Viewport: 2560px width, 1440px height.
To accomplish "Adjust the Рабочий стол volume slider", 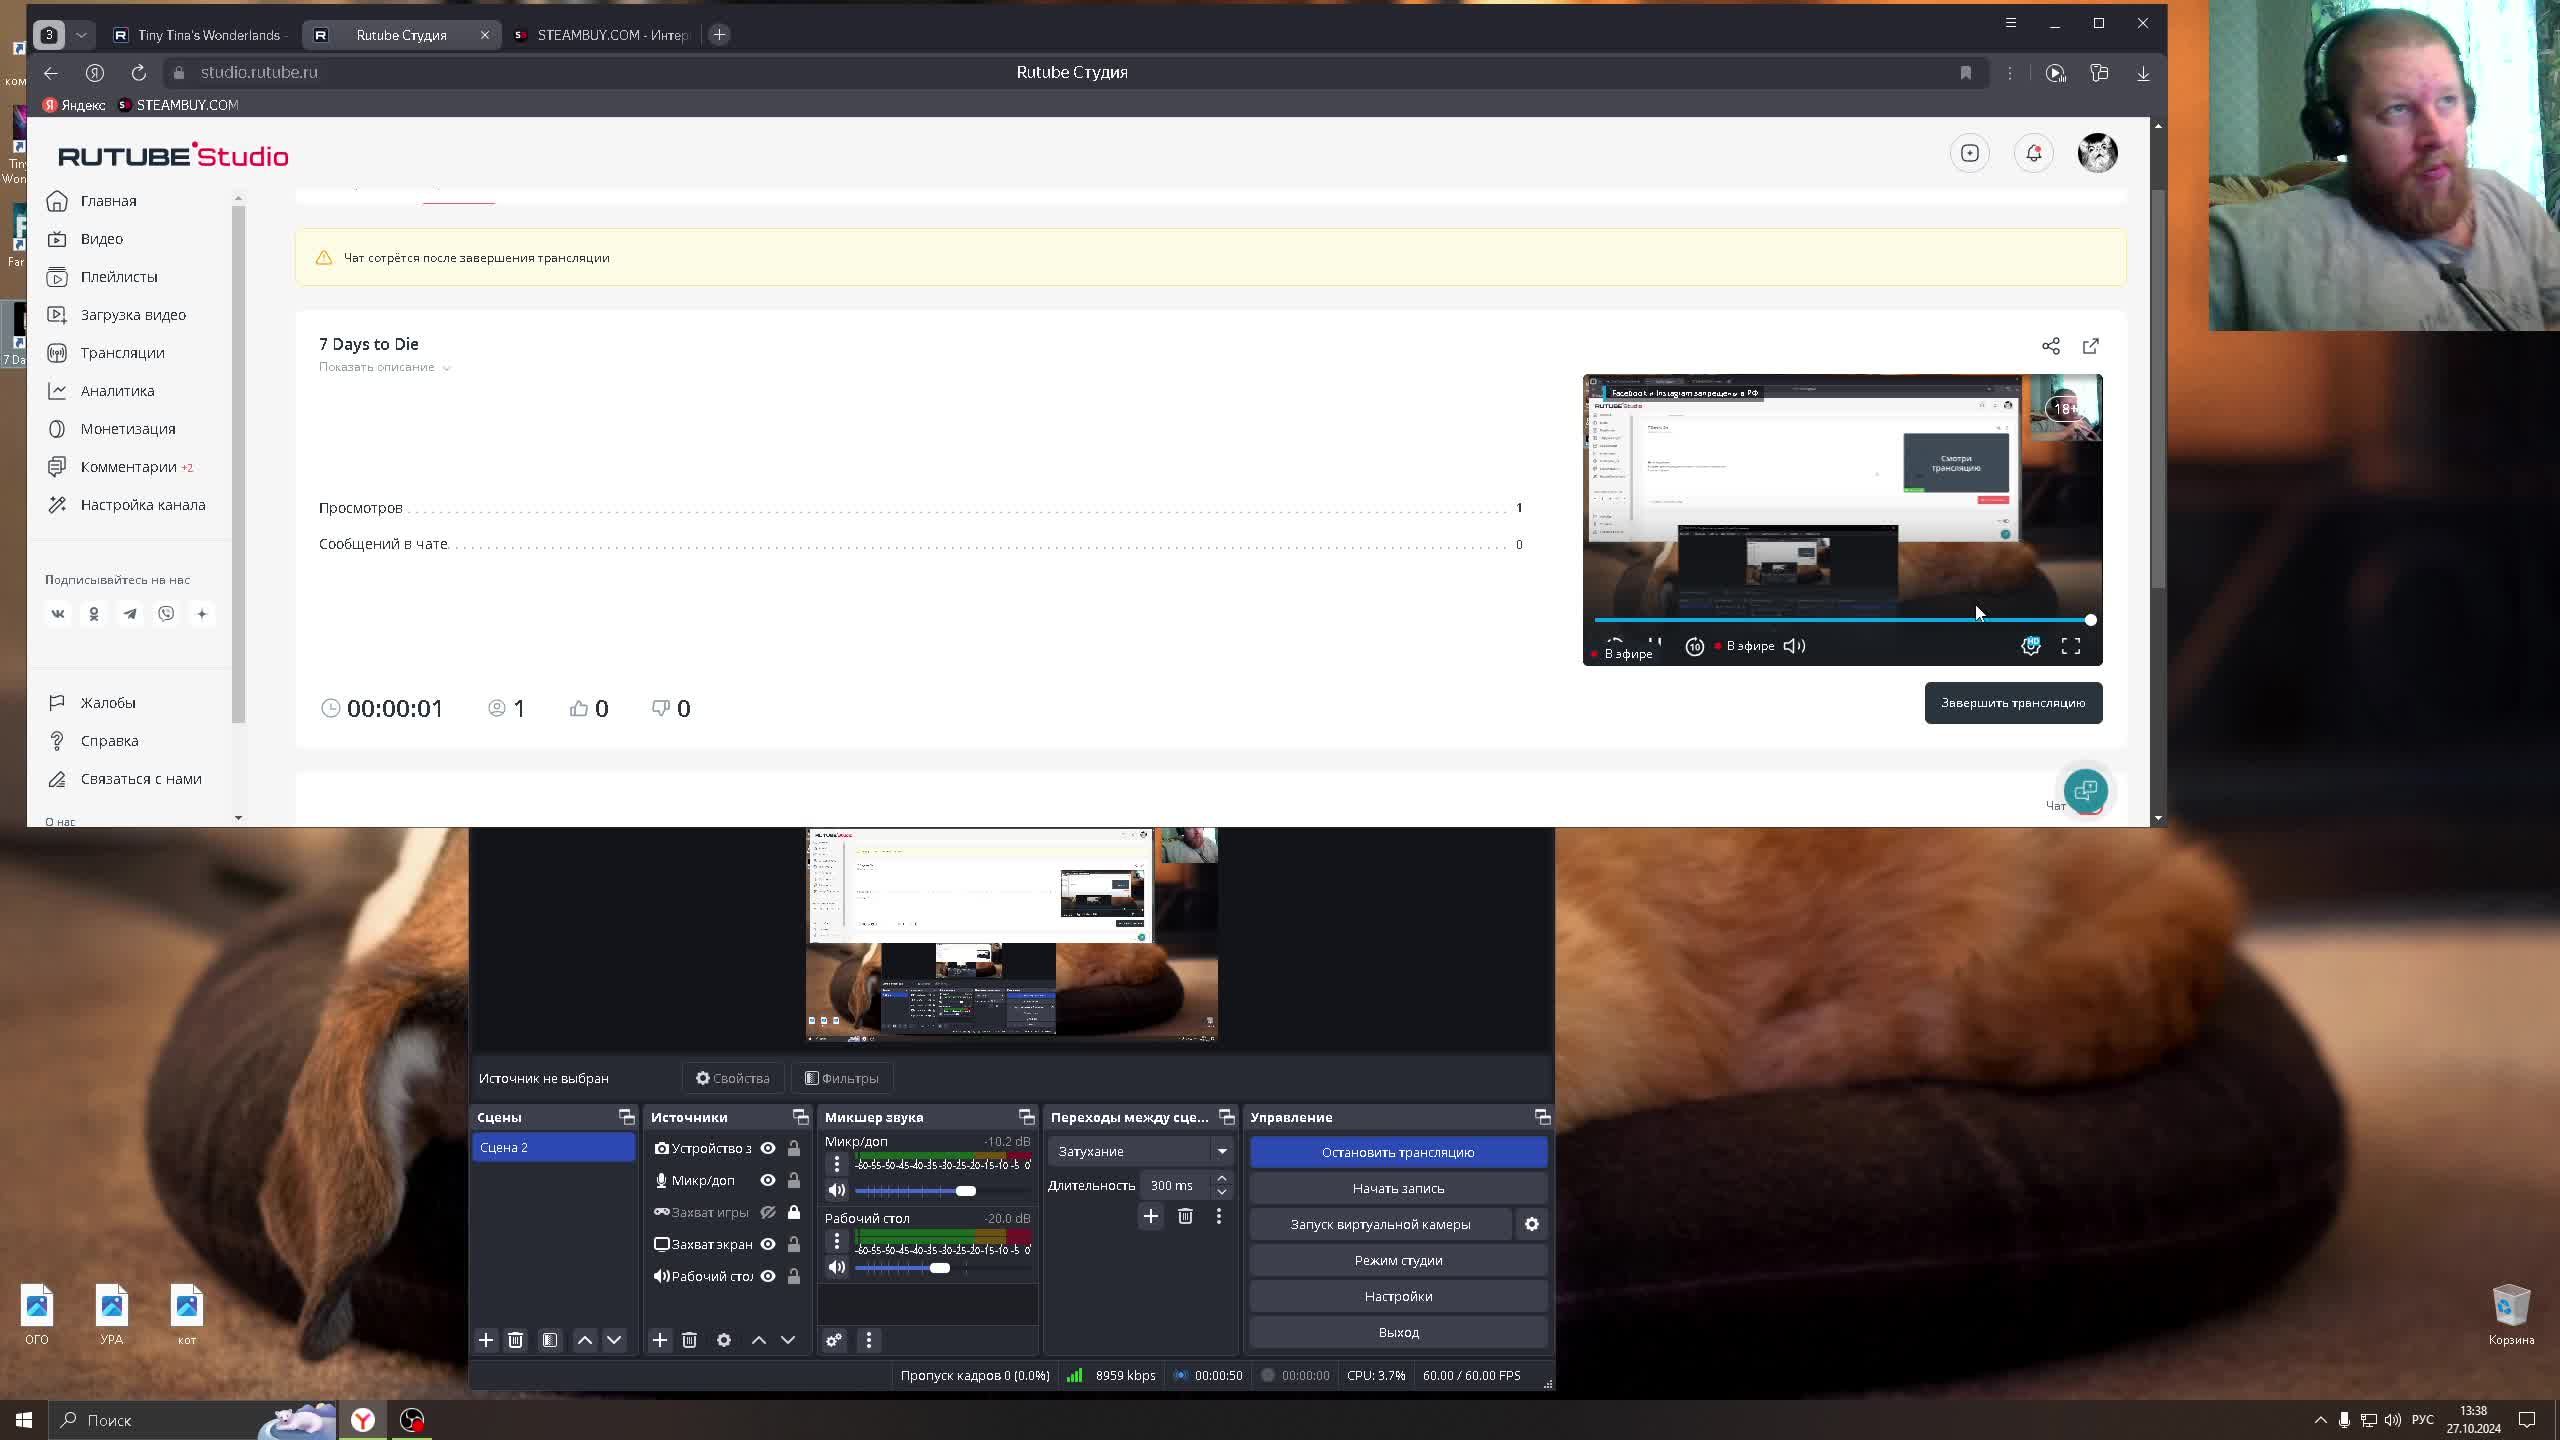I will point(939,1268).
